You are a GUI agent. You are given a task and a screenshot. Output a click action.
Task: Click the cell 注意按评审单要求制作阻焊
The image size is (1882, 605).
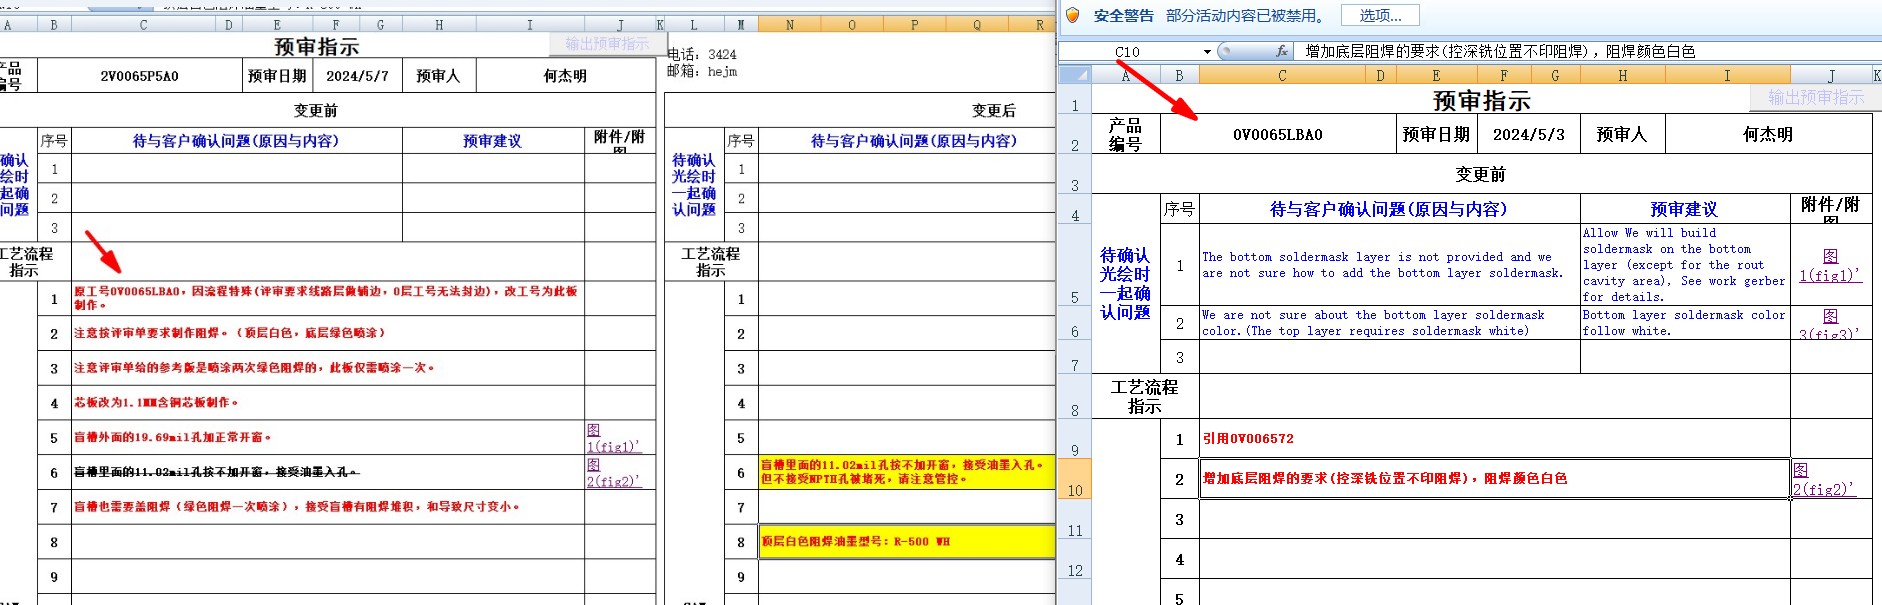click(328, 333)
